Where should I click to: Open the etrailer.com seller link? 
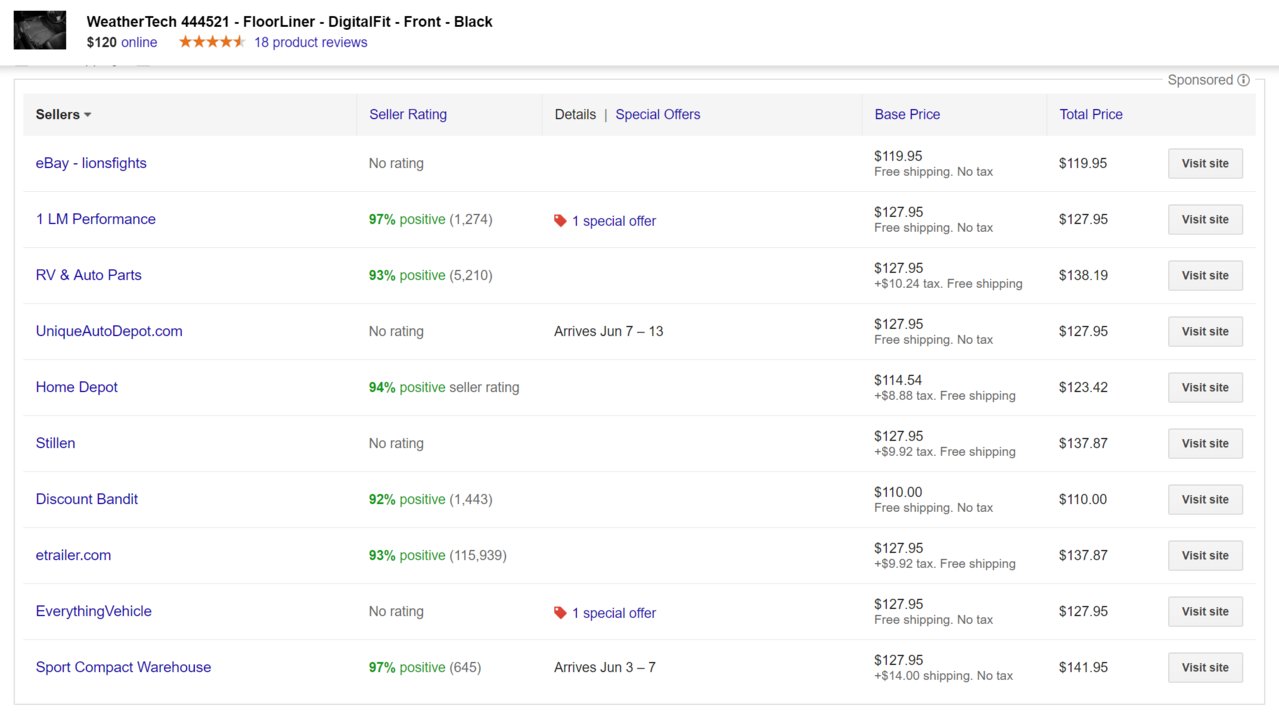coord(74,555)
